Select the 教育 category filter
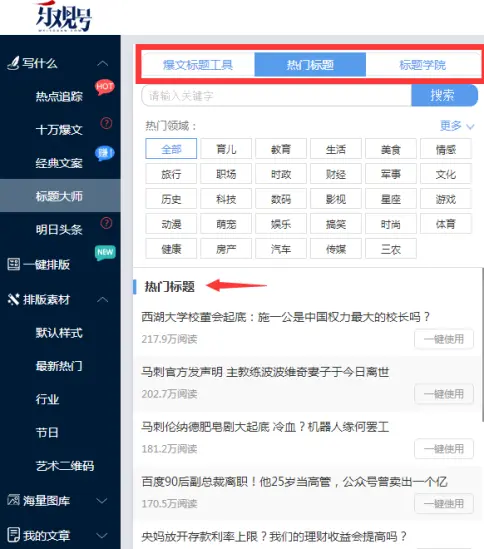Image resolution: width=484 pixels, height=549 pixels. coord(281,149)
